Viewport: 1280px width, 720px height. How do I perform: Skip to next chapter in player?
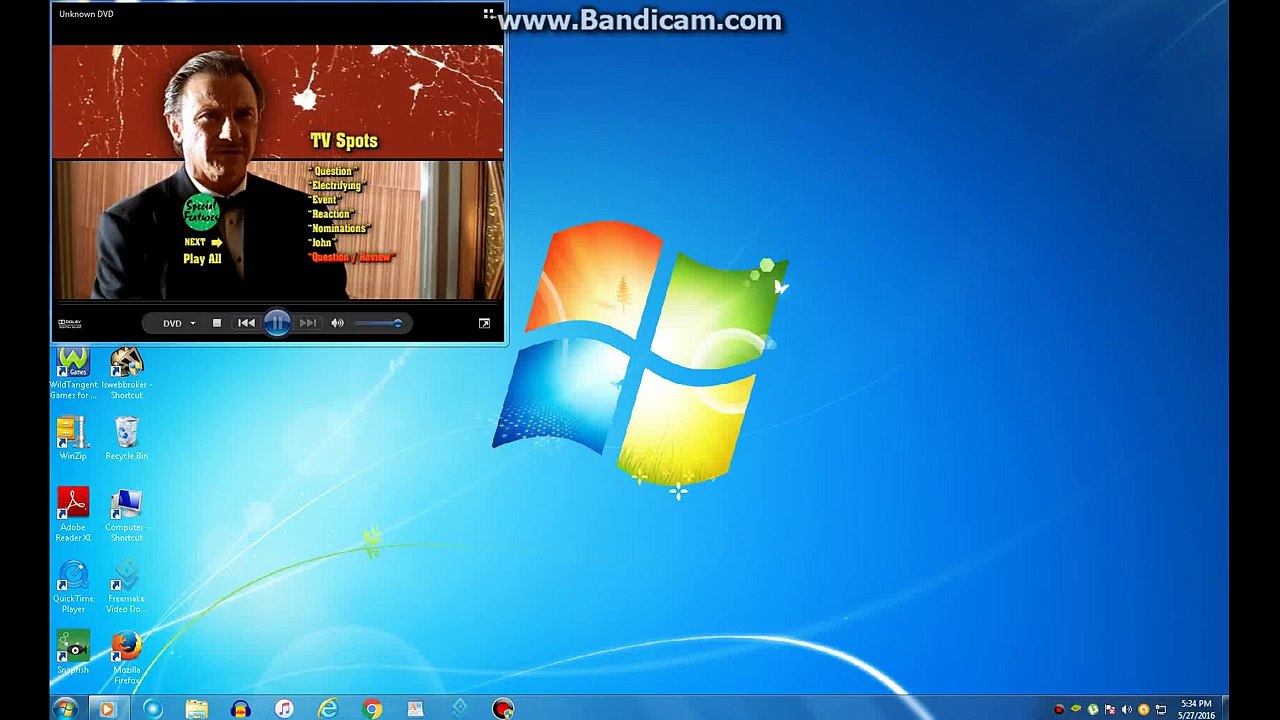pyautogui.click(x=308, y=323)
